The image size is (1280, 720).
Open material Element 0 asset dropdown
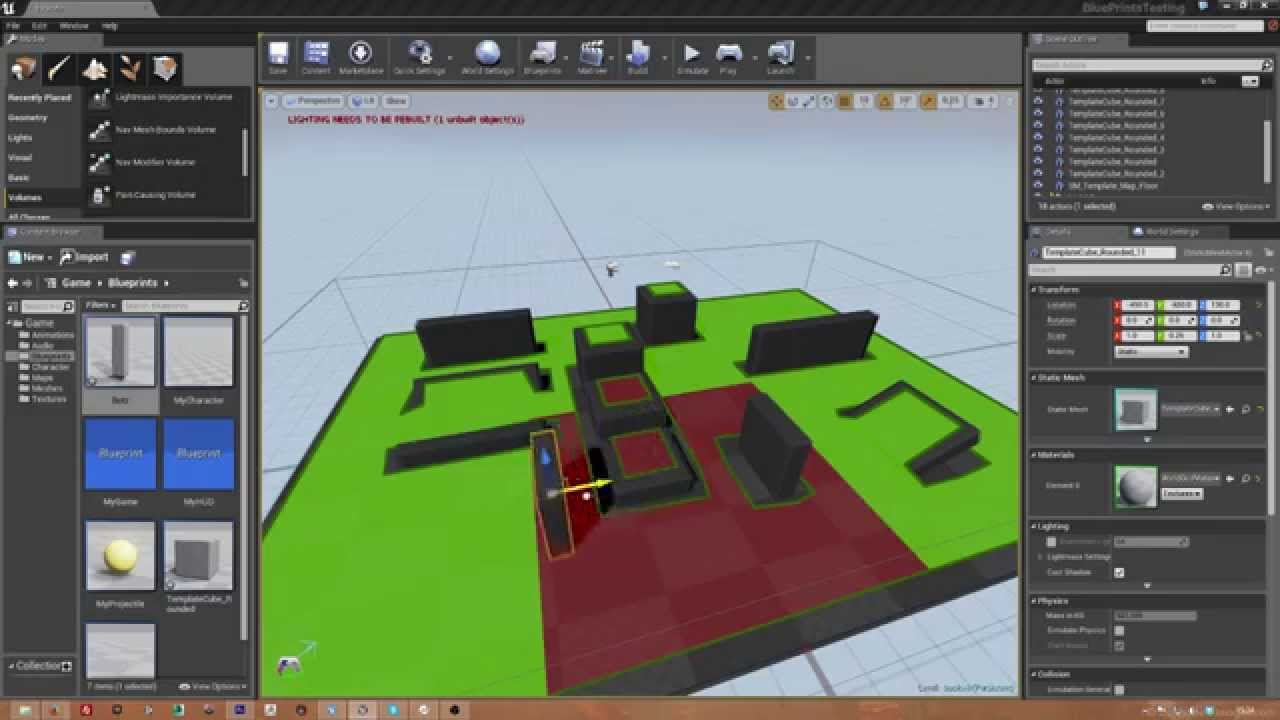1190,478
